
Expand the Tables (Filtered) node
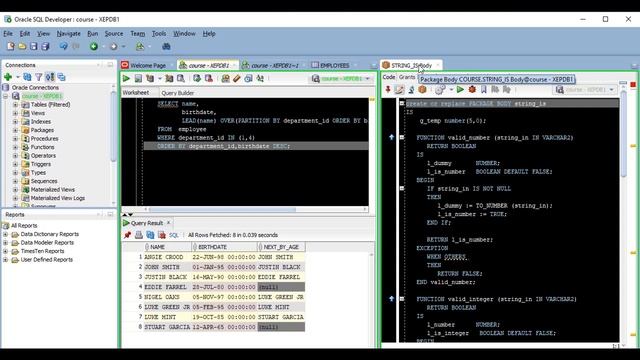(15, 104)
